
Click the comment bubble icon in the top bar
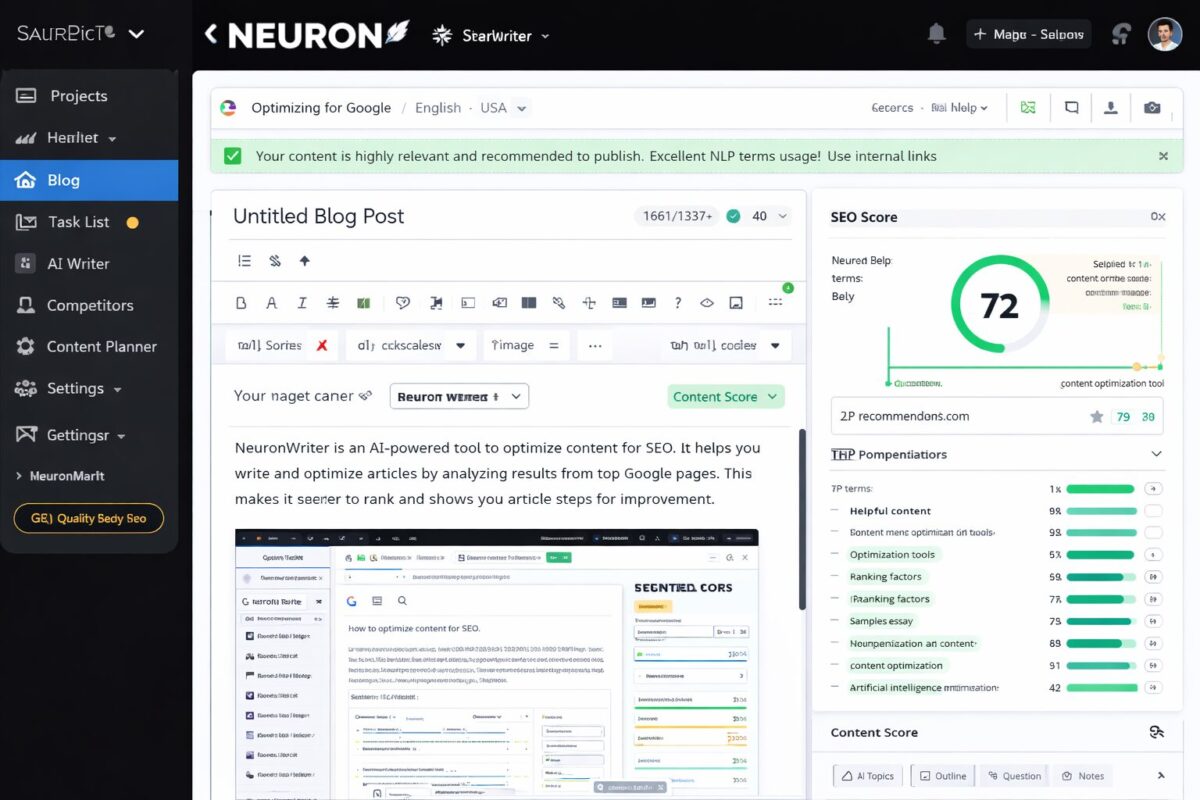point(1071,107)
